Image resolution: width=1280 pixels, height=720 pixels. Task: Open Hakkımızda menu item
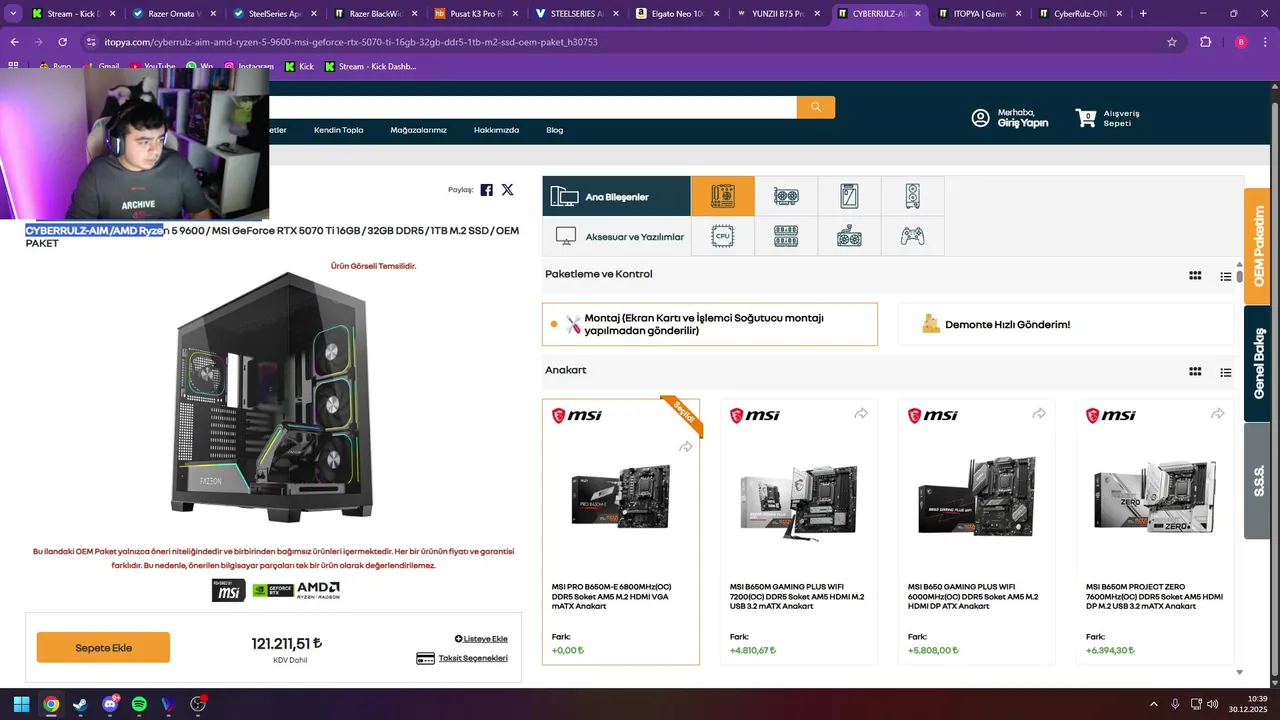pos(496,130)
